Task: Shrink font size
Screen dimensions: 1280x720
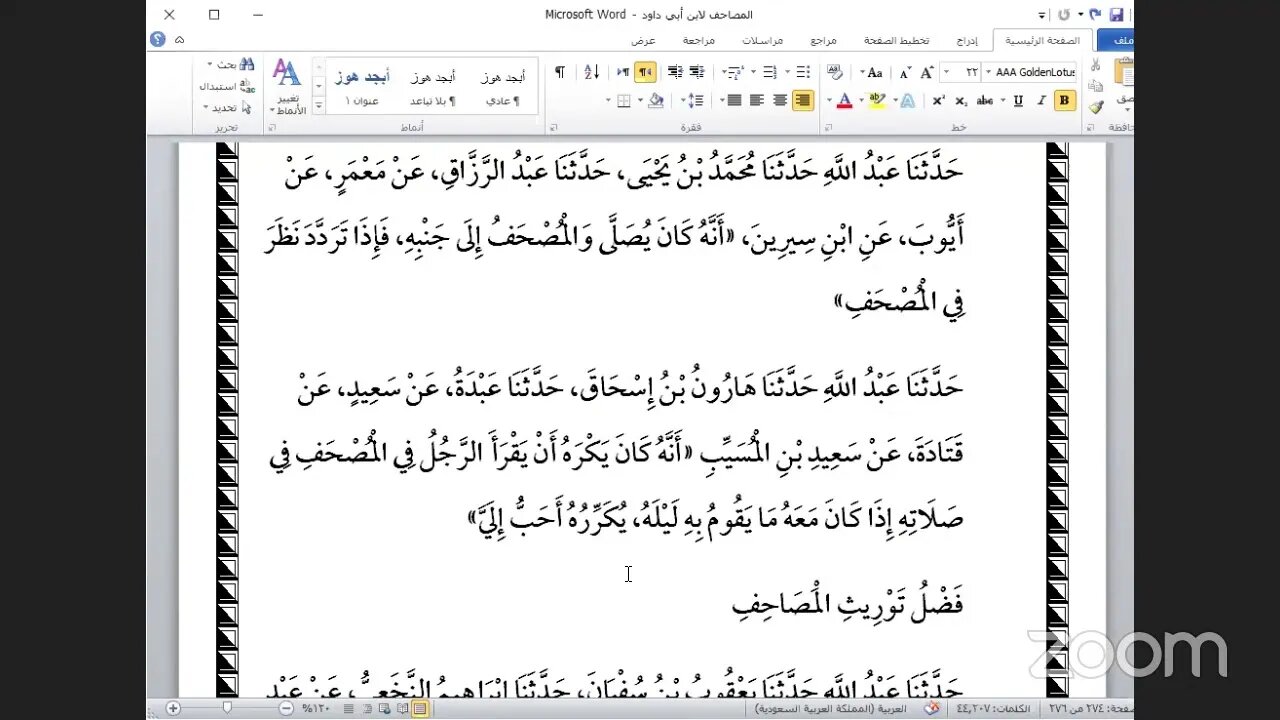Action: click(x=905, y=72)
